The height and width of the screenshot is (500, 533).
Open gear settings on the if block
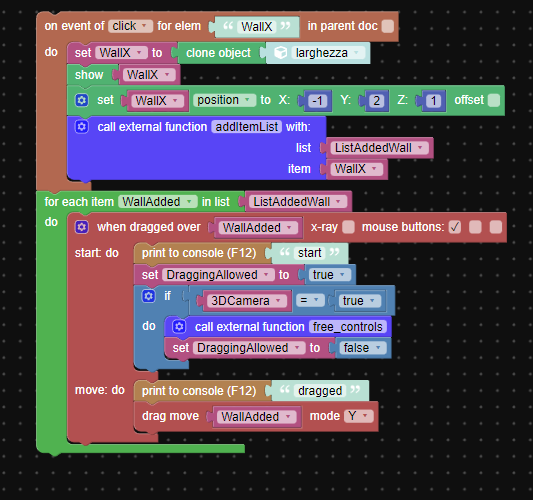(149, 296)
